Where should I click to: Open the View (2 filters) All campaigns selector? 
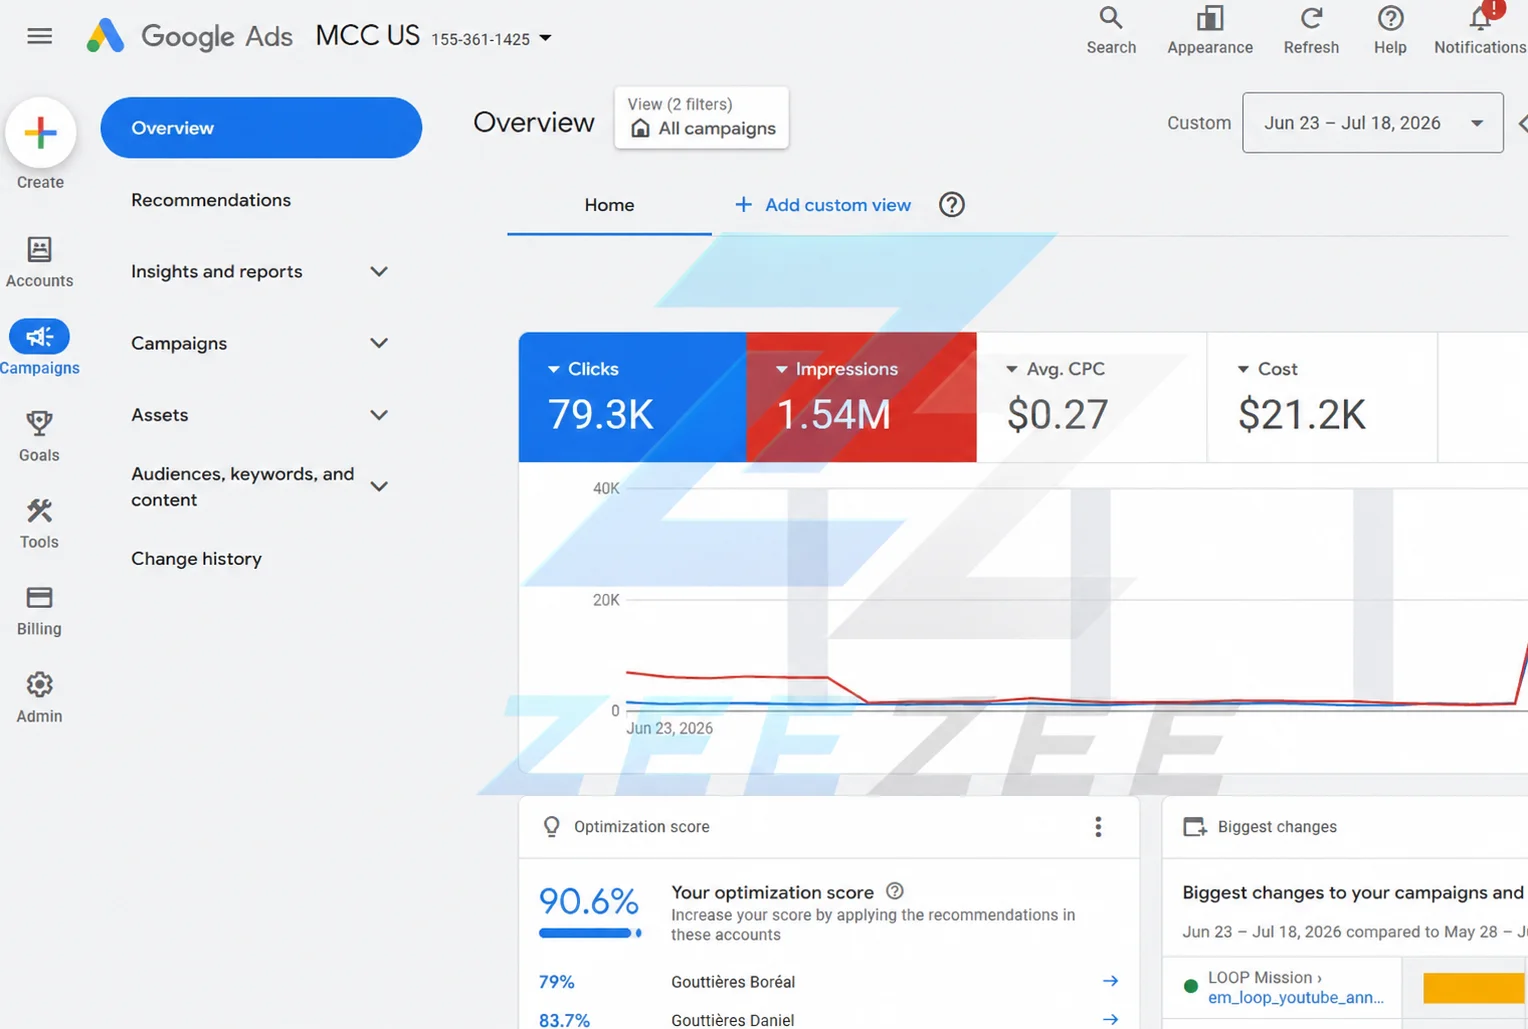pyautogui.click(x=702, y=118)
